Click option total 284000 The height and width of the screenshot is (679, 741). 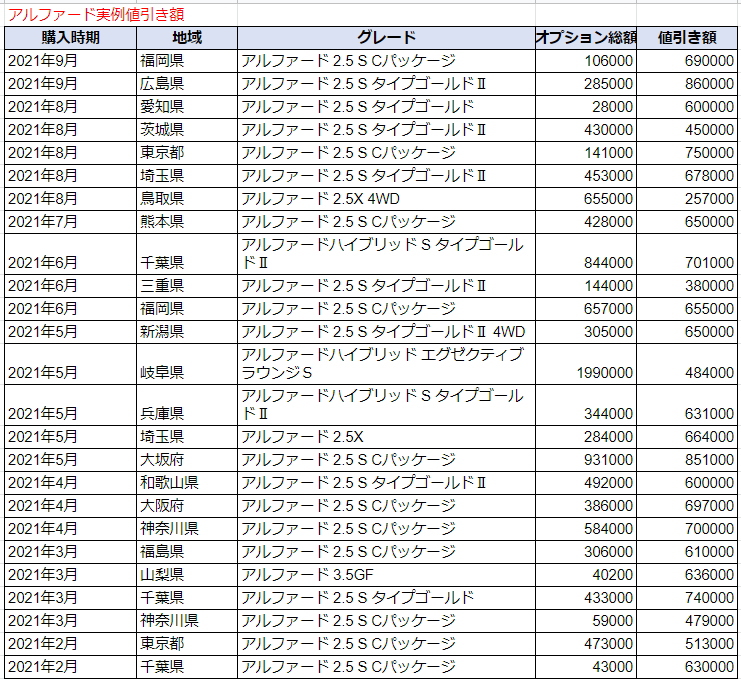[x=586, y=437]
